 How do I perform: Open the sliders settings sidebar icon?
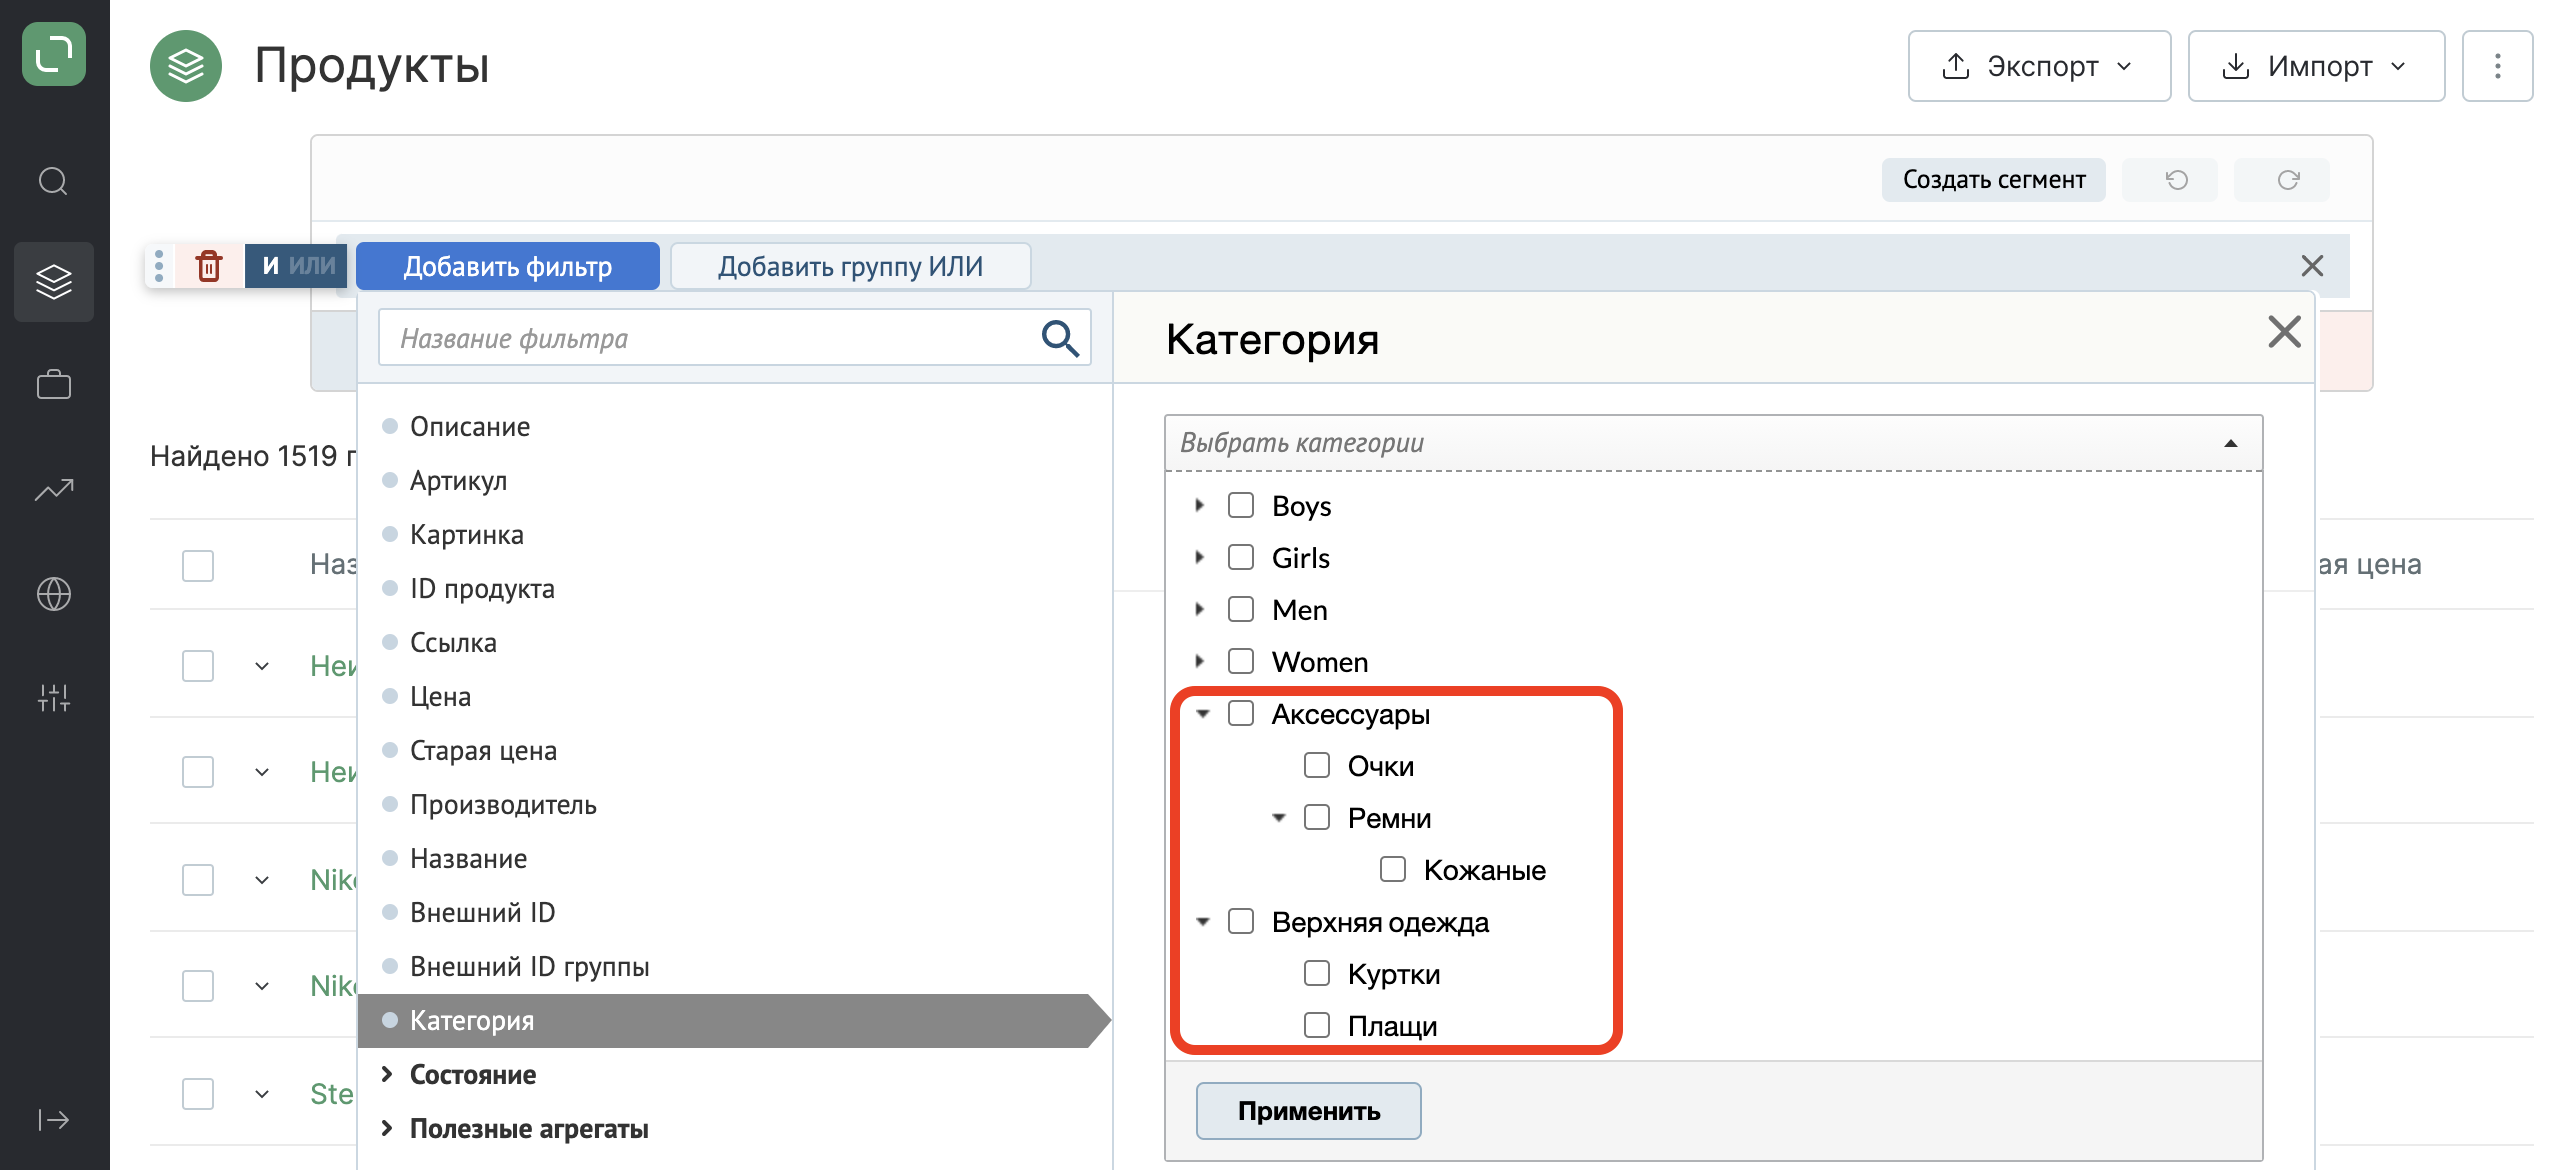(54, 697)
